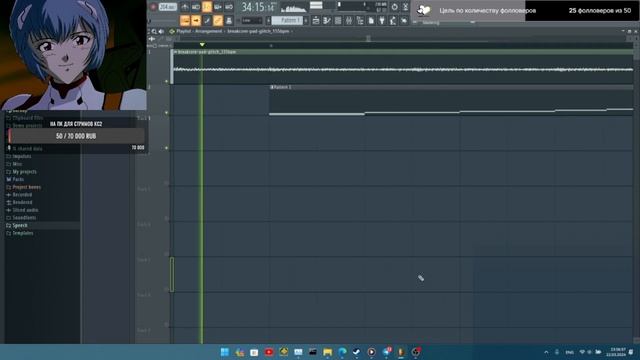Click Playlist breadcrumb label
The width and height of the screenshot is (640, 360).
pyautogui.click(x=184, y=31)
